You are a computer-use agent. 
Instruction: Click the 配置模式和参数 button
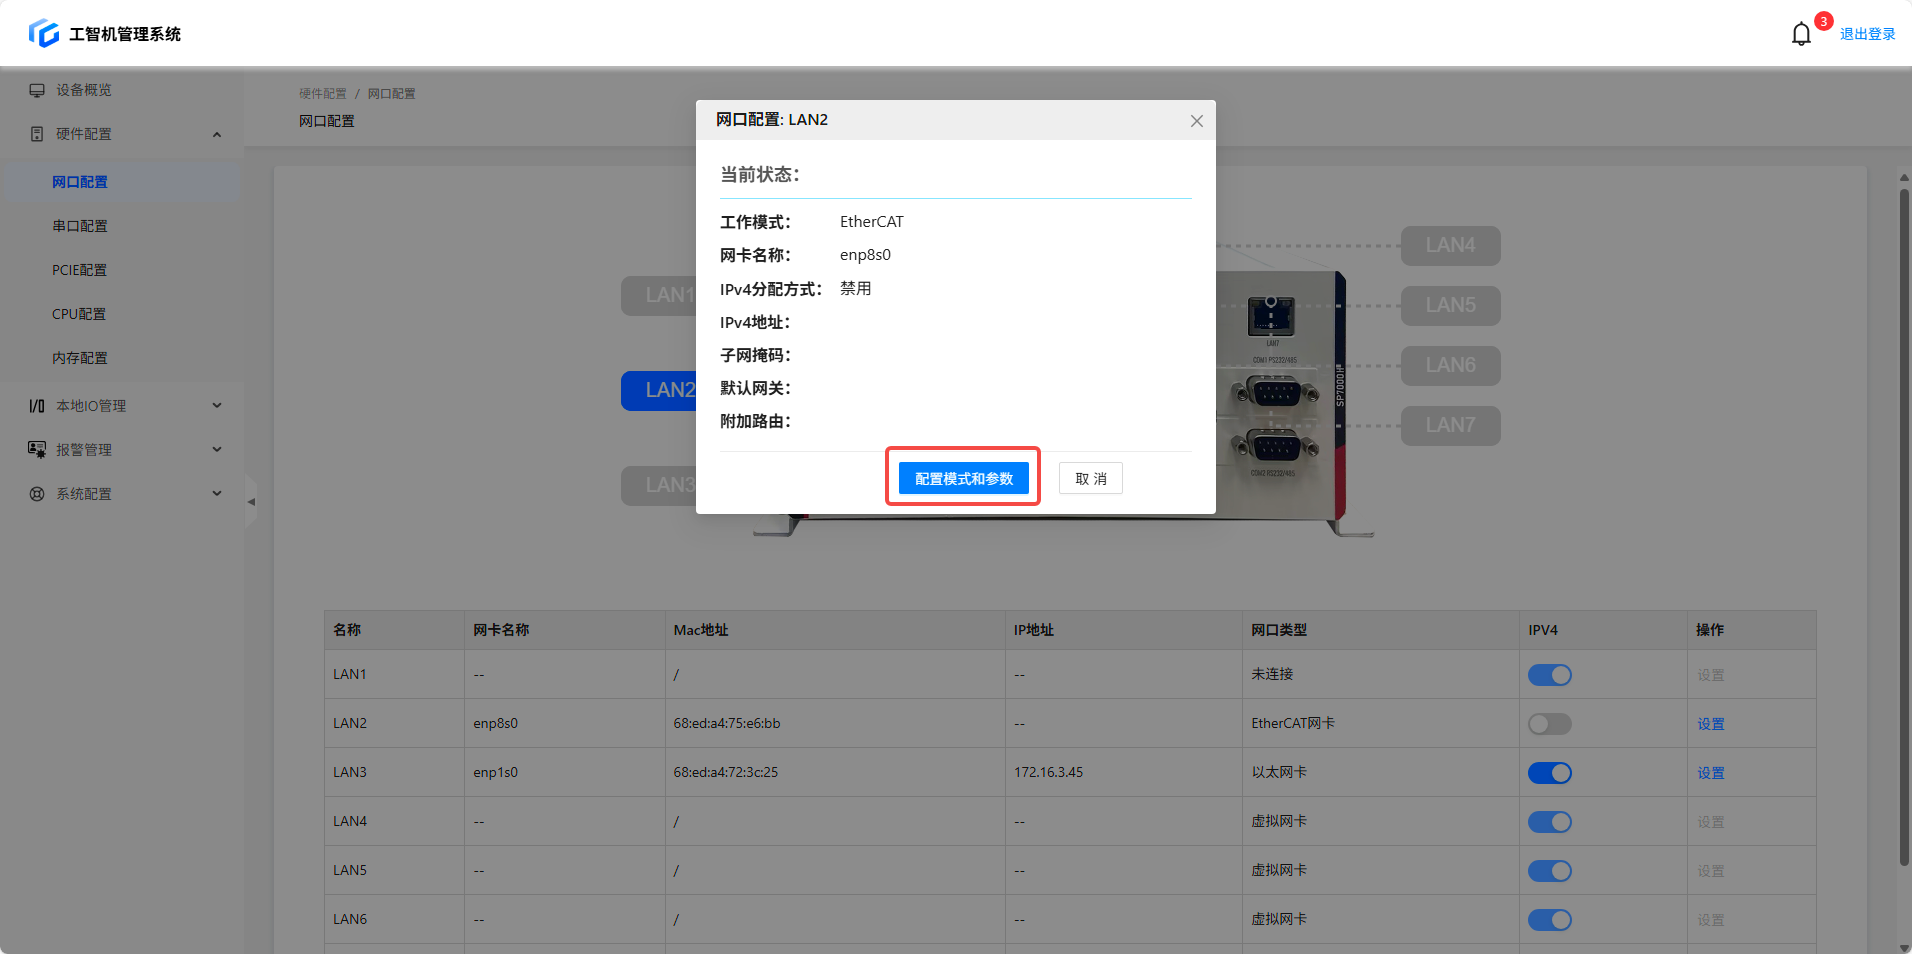coord(963,479)
